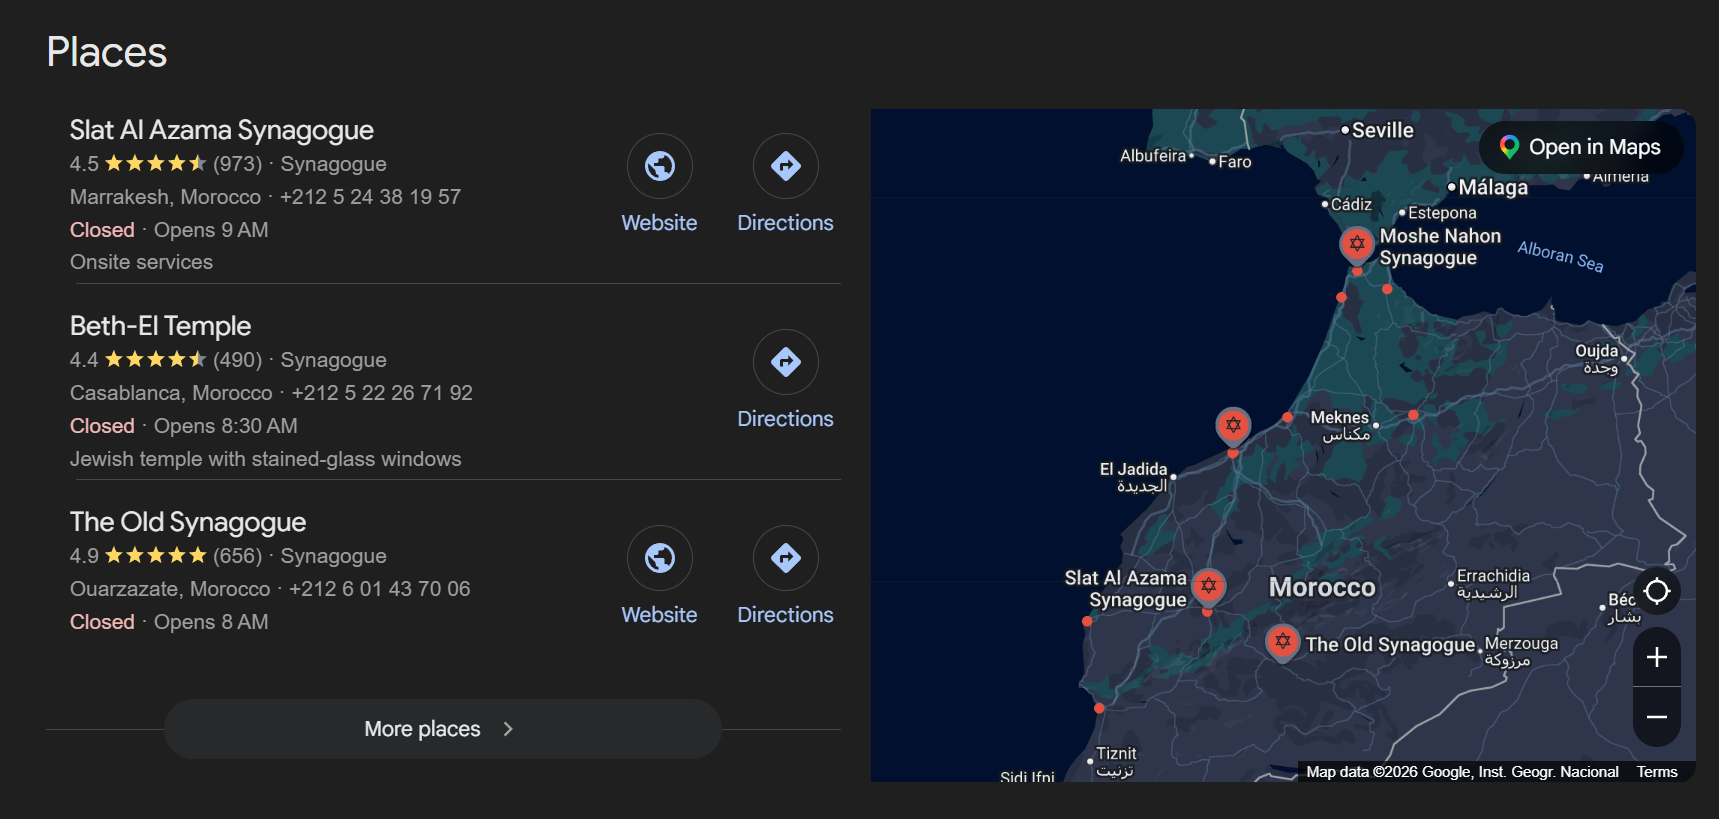Click the Morocco country label
This screenshot has height=819, width=1719.
pyautogui.click(x=1322, y=587)
